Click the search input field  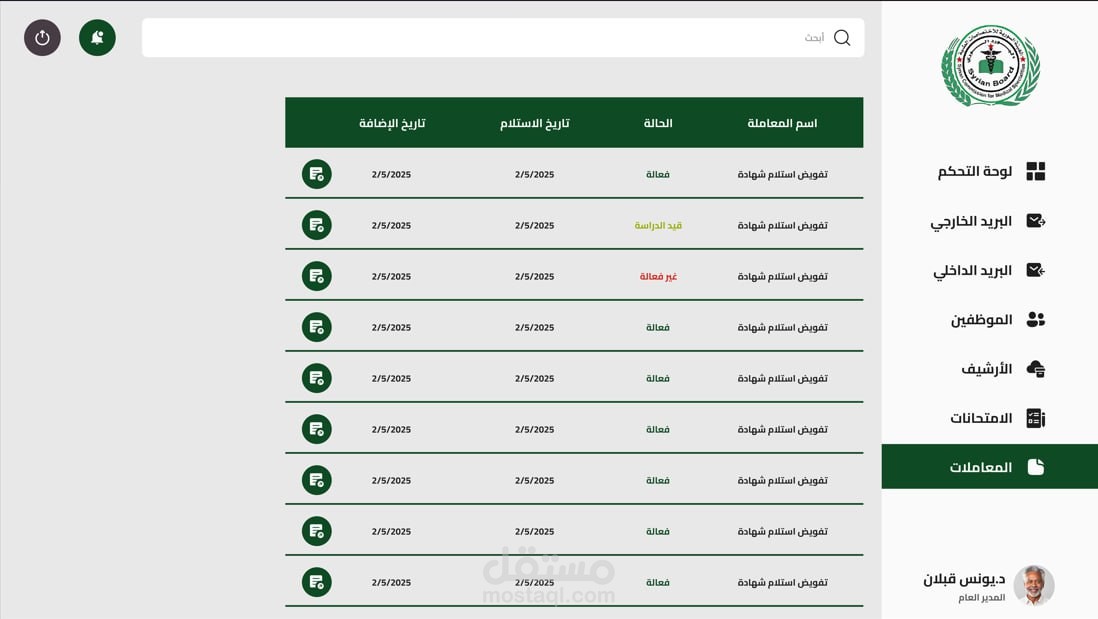click(480, 38)
